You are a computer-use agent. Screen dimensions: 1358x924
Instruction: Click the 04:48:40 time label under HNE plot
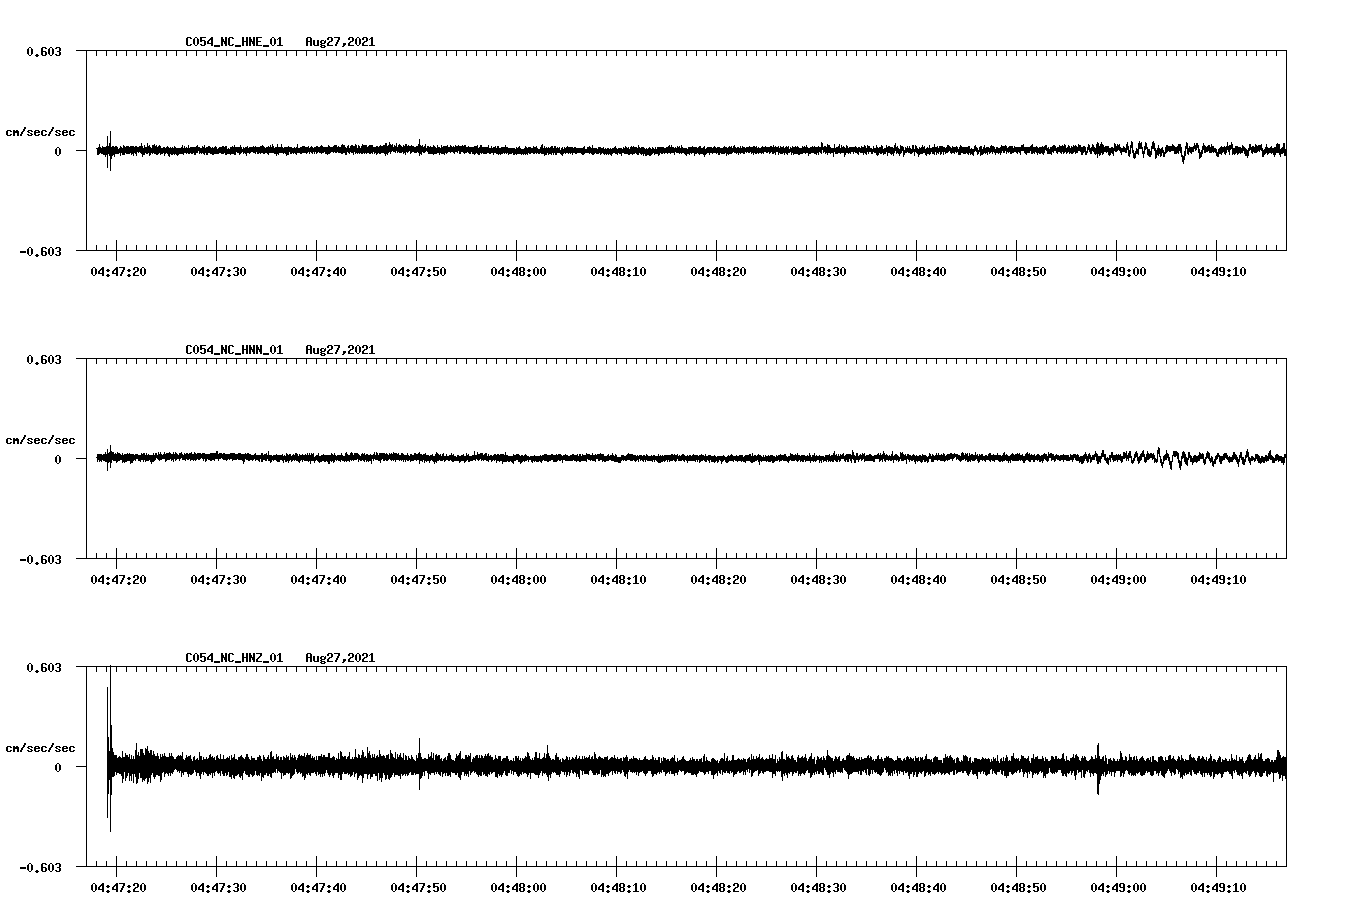pos(918,271)
